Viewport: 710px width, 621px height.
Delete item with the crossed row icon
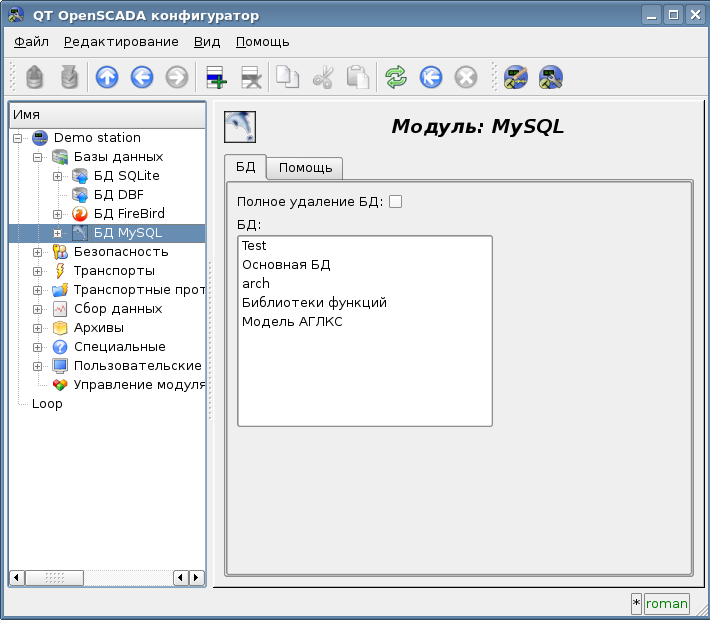click(251, 77)
